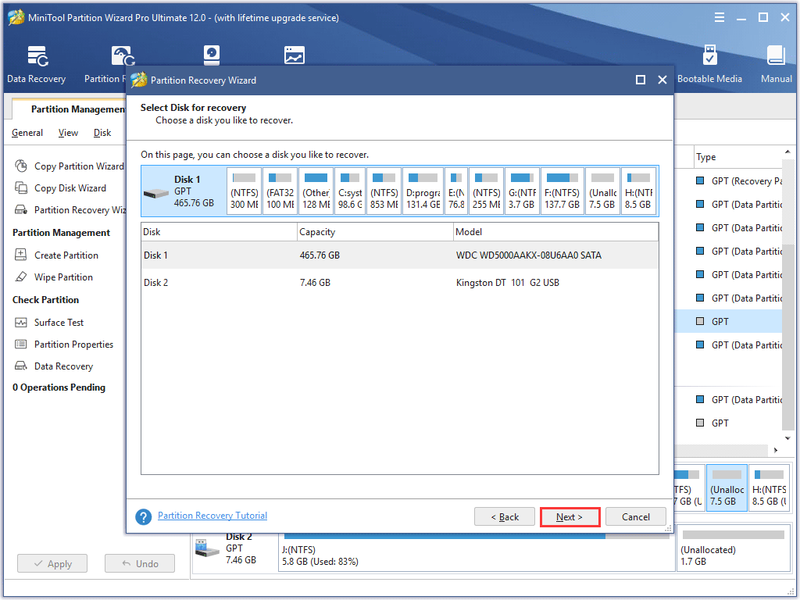800x600 pixels.
Task: Sort by the Capacity column header
Action: coord(375,232)
